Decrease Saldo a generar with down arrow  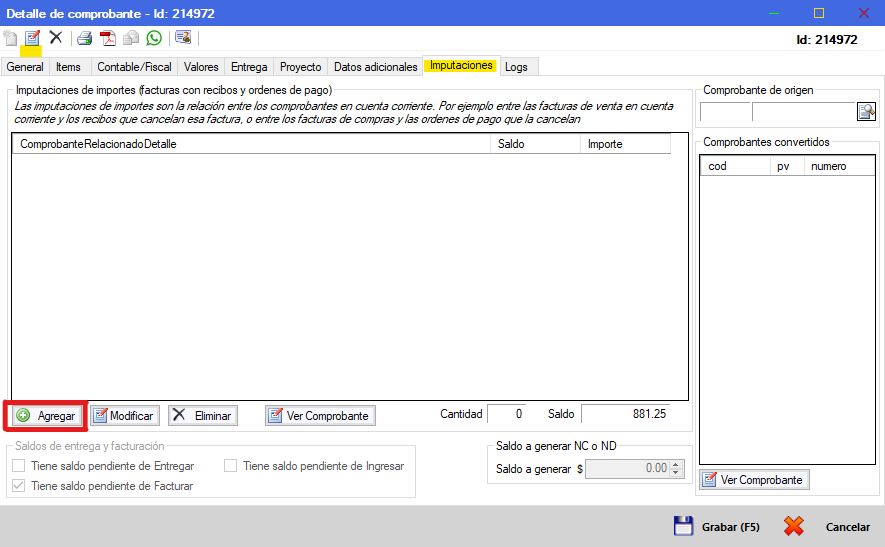[676, 472]
